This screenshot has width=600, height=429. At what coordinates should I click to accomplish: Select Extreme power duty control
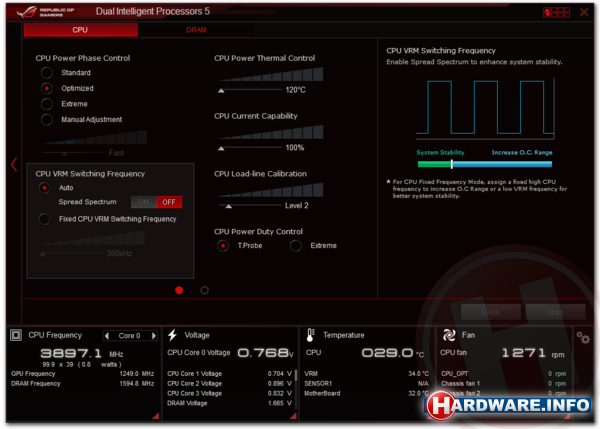295,246
